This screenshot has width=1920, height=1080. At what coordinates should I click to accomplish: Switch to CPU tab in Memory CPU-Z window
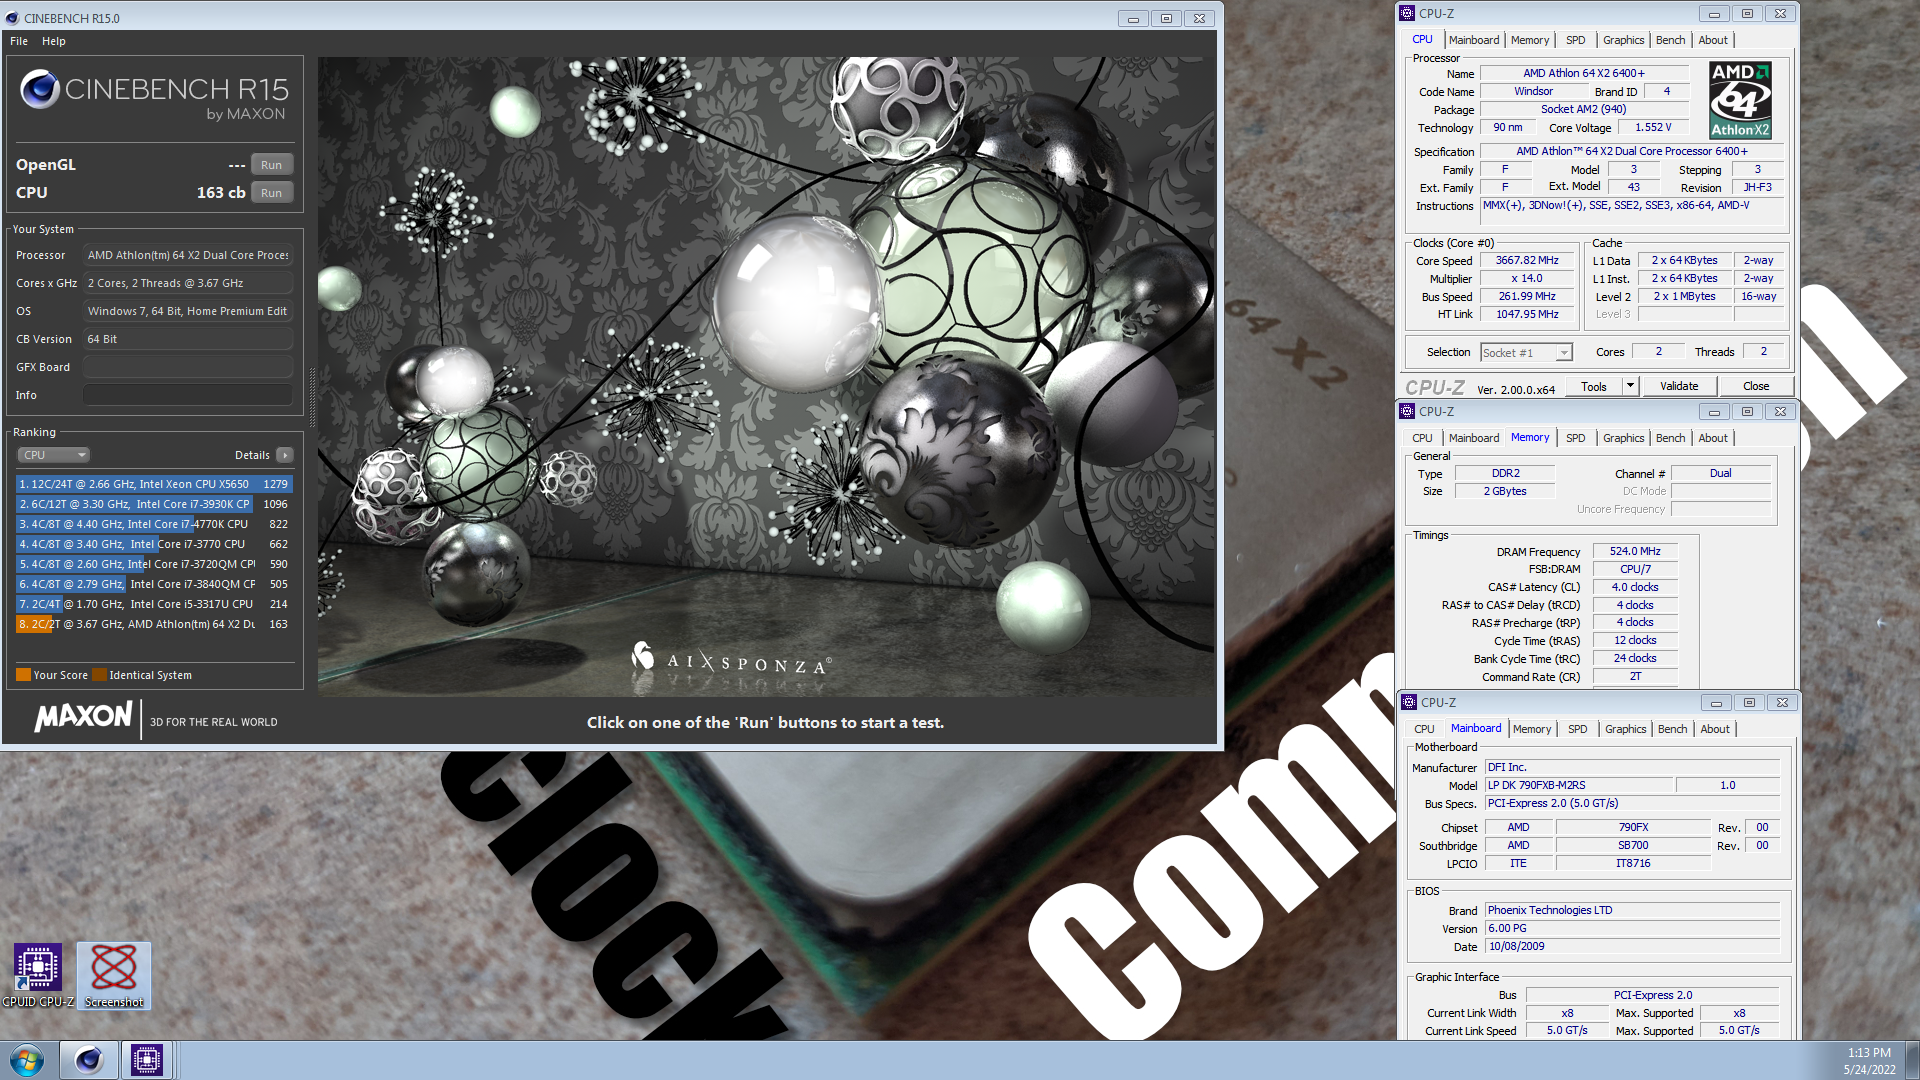click(x=1422, y=438)
